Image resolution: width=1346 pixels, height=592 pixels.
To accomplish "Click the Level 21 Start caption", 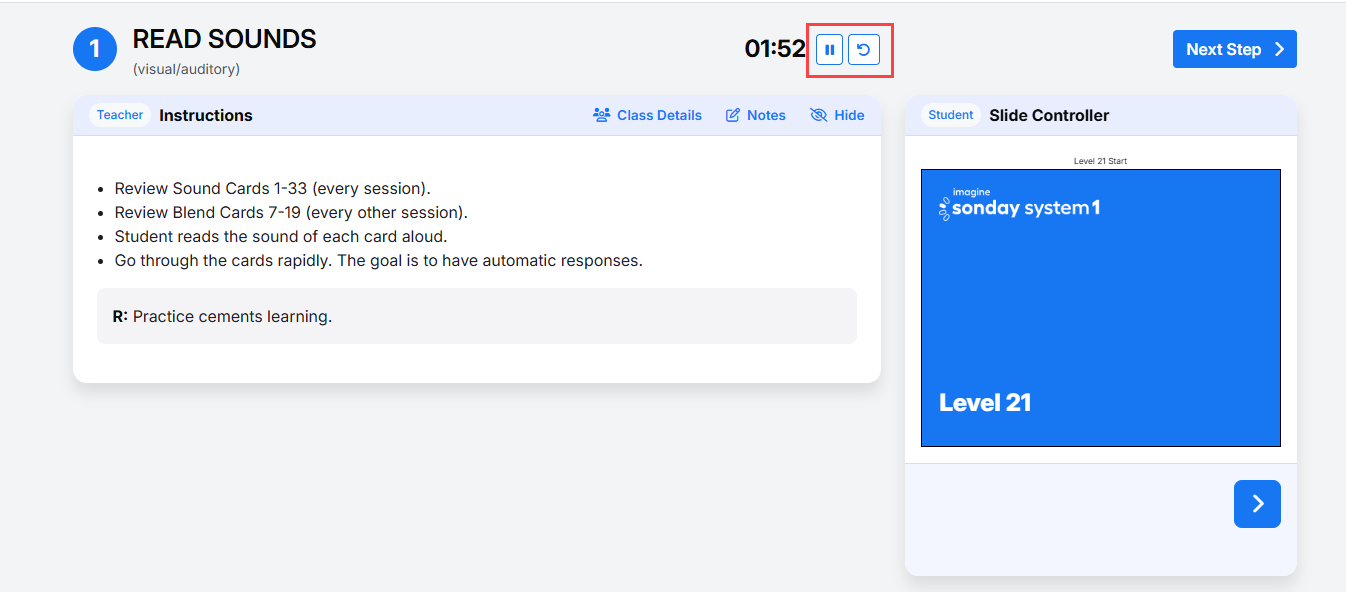I will (x=1100, y=161).
